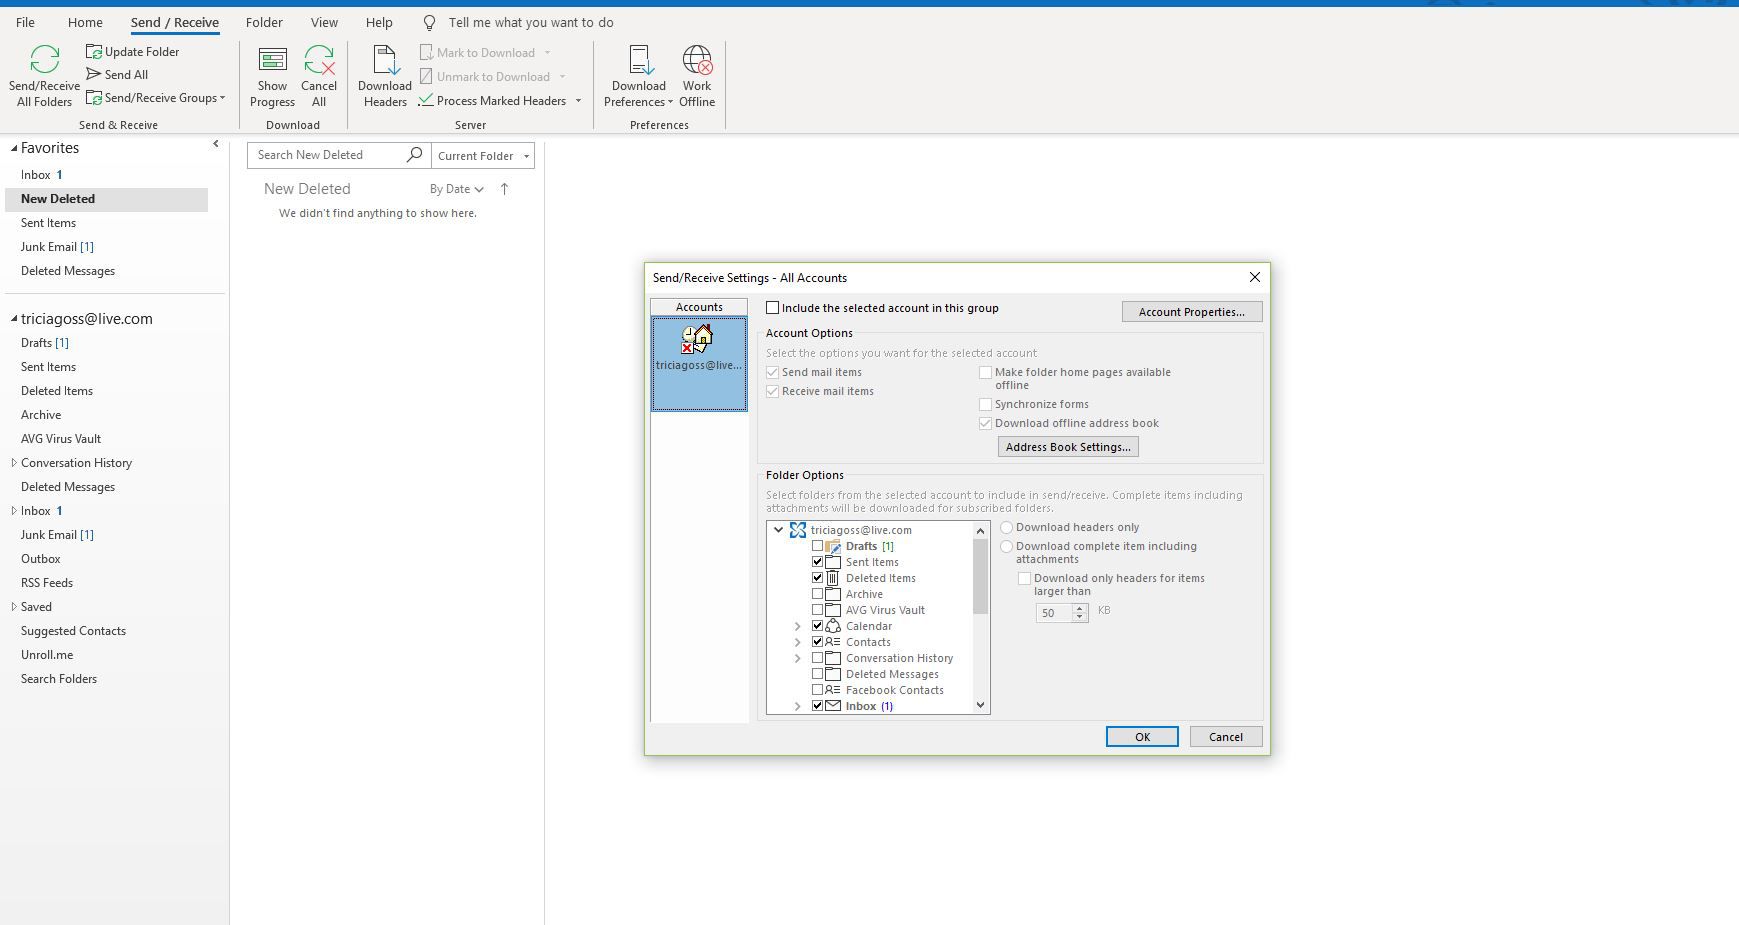Close the Send/Receive Settings dialog
This screenshot has height=925, width=1739.
click(x=1254, y=277)
